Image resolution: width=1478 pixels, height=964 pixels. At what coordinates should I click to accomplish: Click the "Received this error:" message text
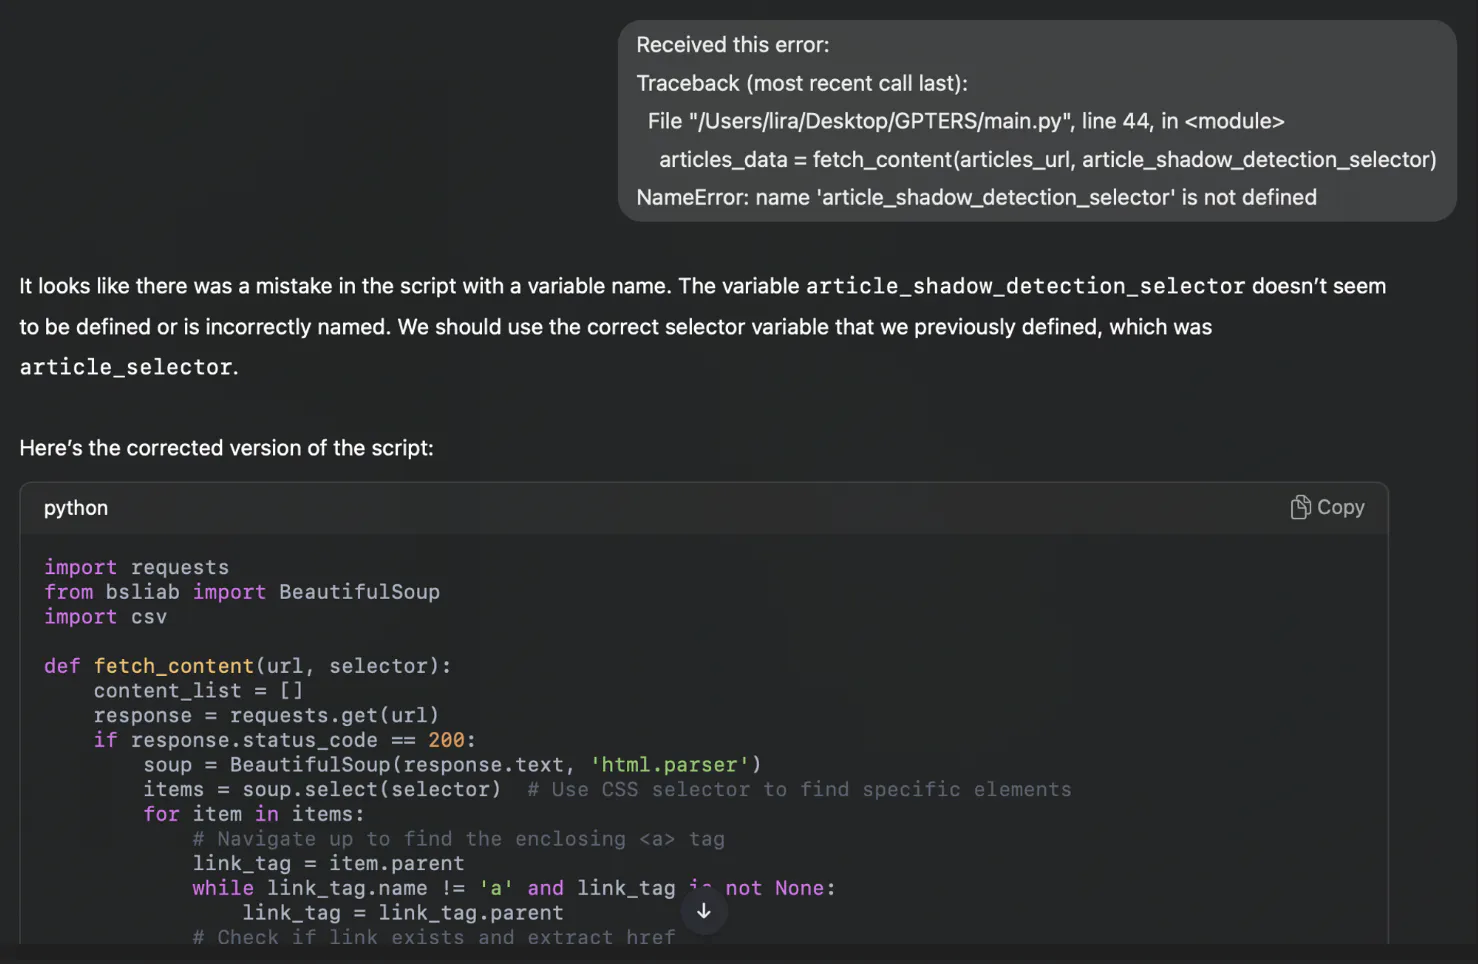pos(733,45)
